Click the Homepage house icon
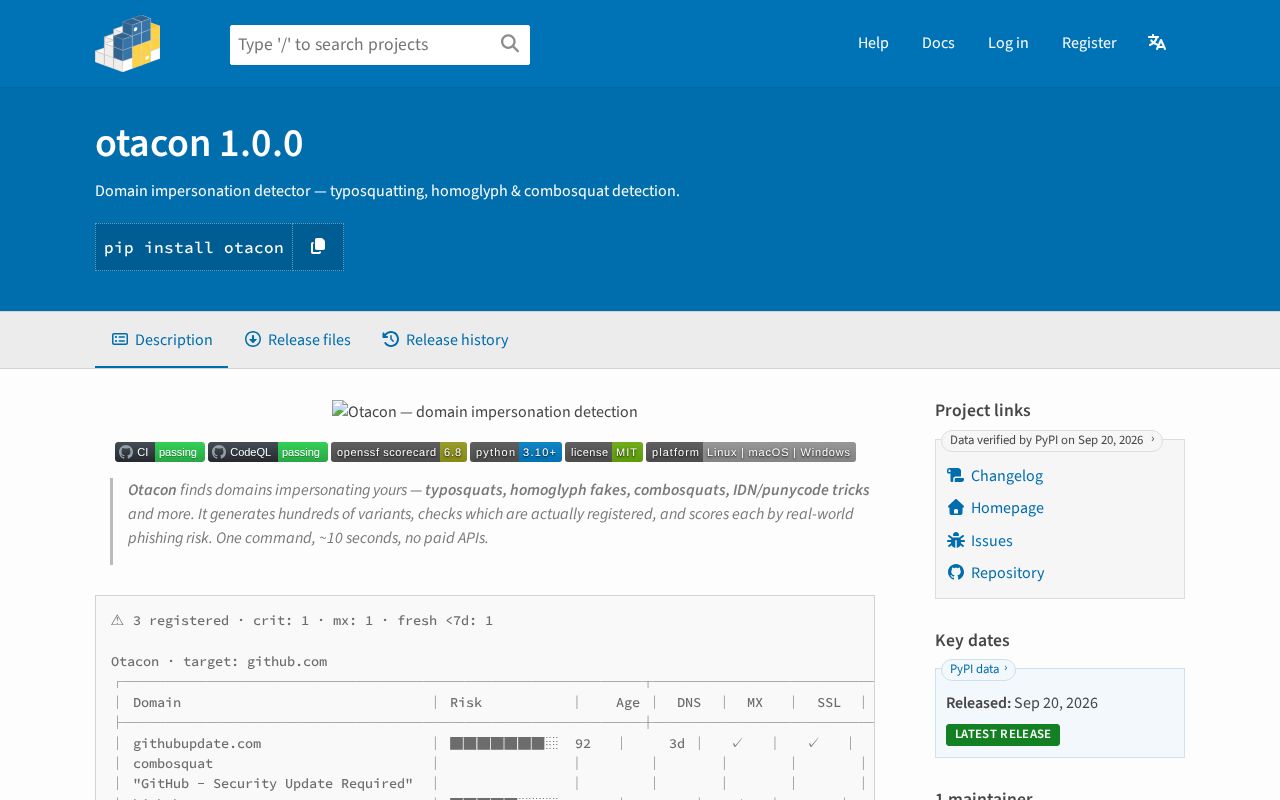 (x=956, y=508)
